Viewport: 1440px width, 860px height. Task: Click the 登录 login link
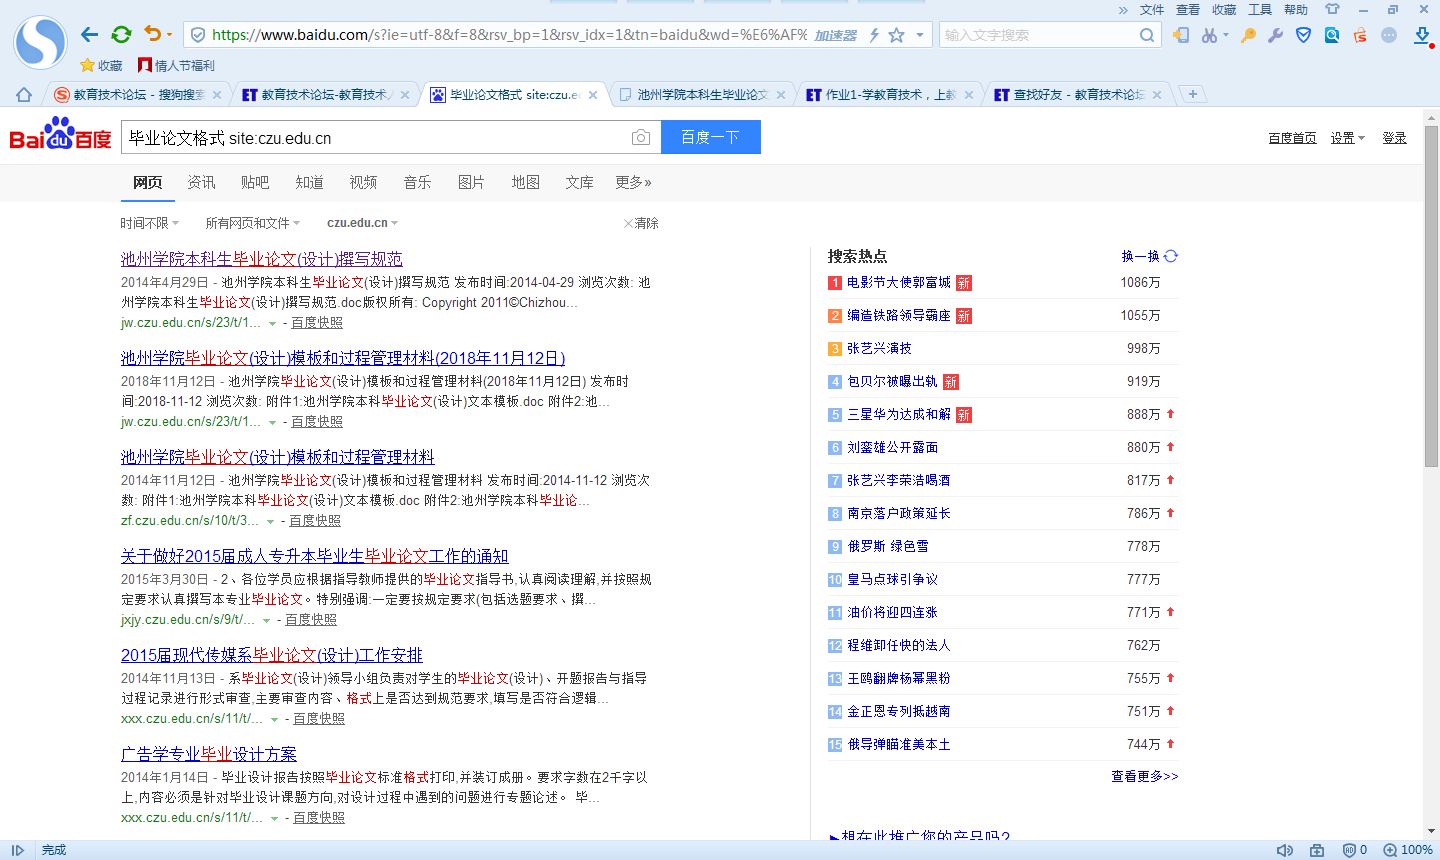coord(1395,138)
